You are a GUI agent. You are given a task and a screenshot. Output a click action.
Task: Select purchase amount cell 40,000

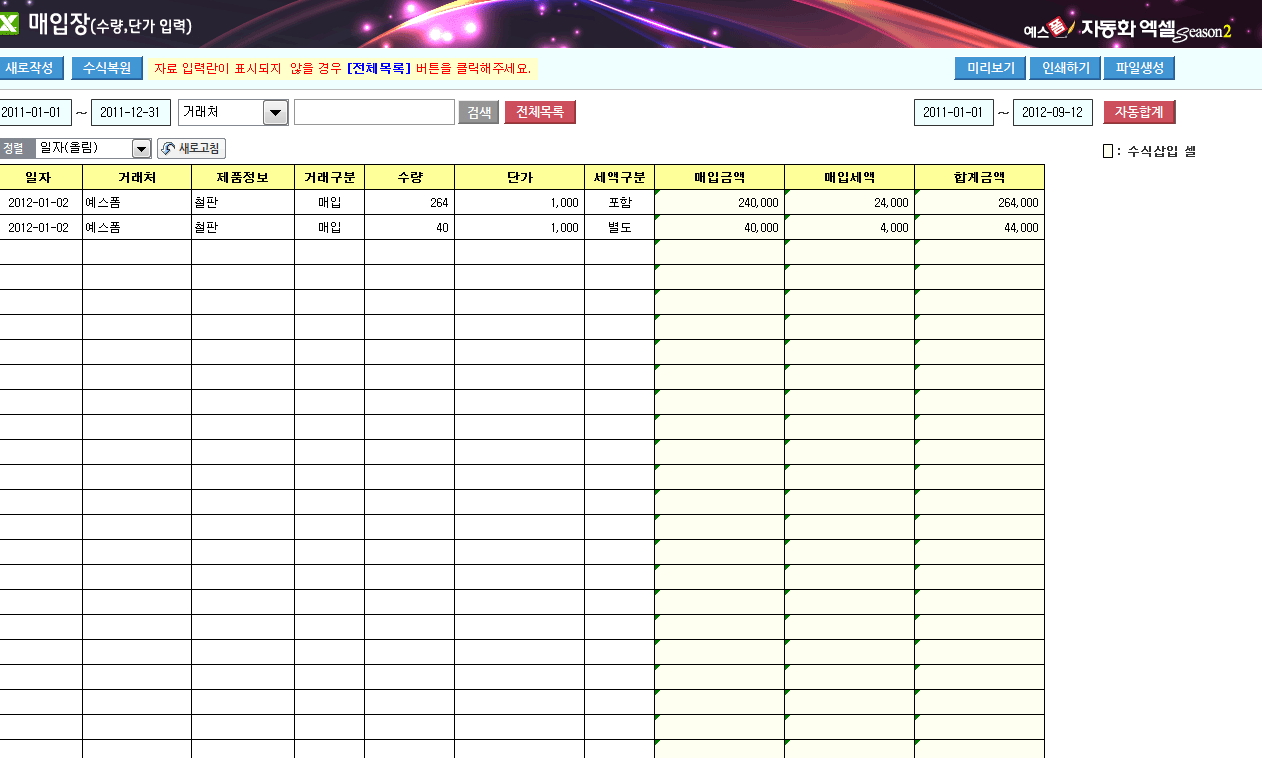[719, 227]
